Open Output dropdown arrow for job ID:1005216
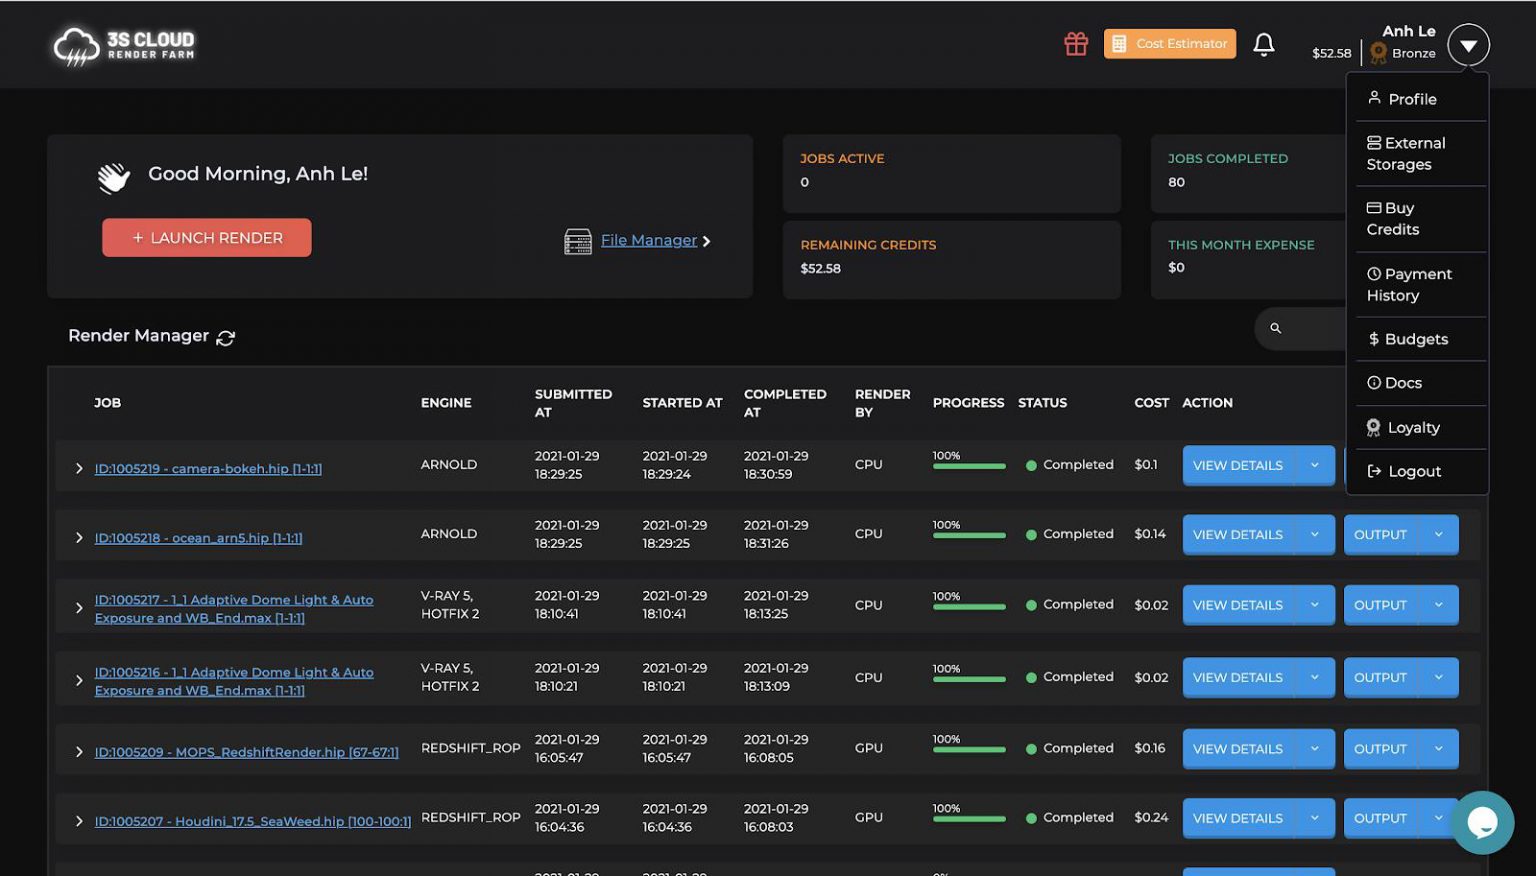1536x876 pixels. 1438,678
